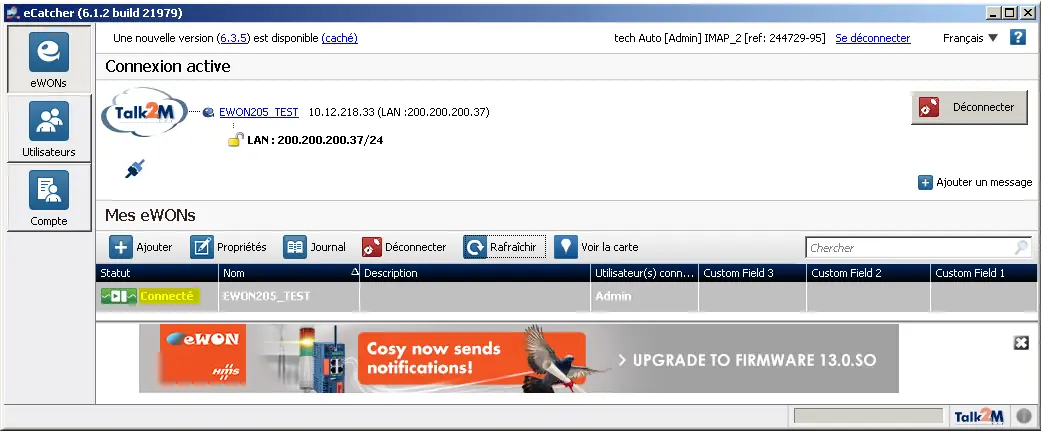This screenshot has height=431, width=1041.
Task: Open the Utilisateurs sidebar section
Action: click(48, 129)
